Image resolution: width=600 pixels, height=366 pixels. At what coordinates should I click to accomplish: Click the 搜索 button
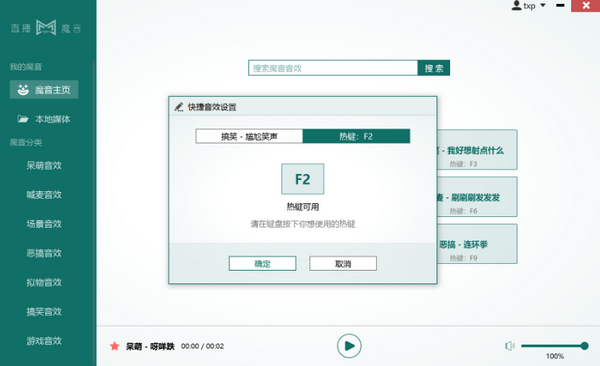click(434, 68)
